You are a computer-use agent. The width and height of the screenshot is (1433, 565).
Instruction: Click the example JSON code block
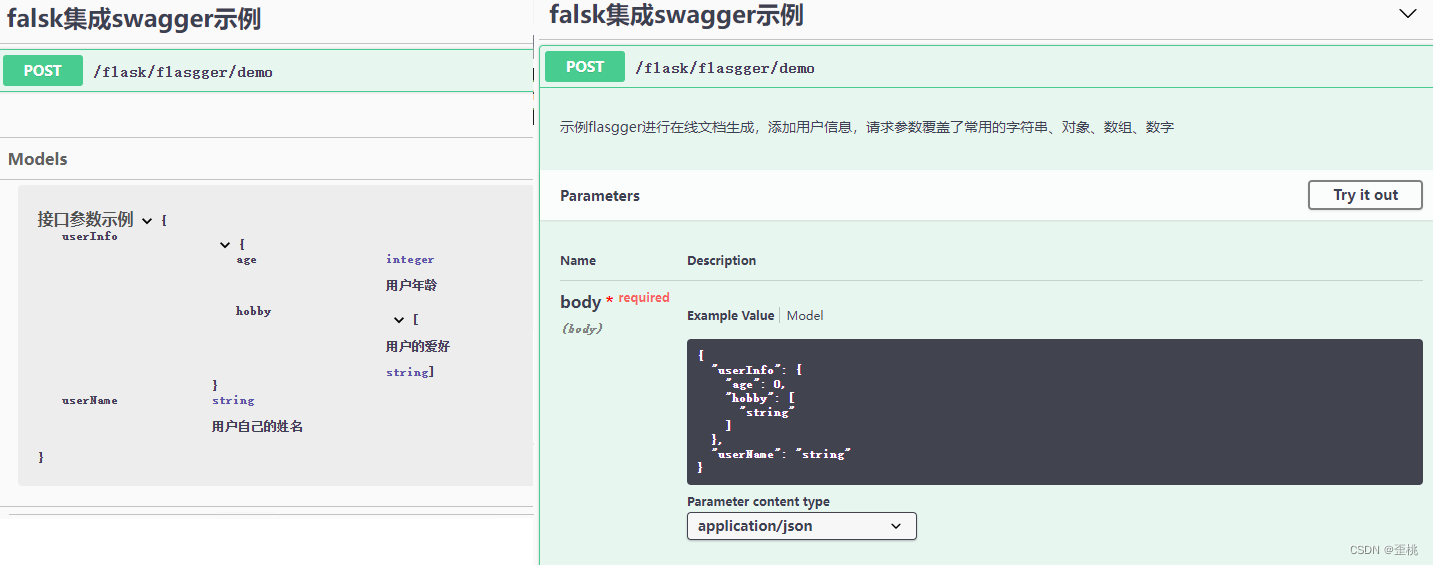click(x=1055, y=412)
